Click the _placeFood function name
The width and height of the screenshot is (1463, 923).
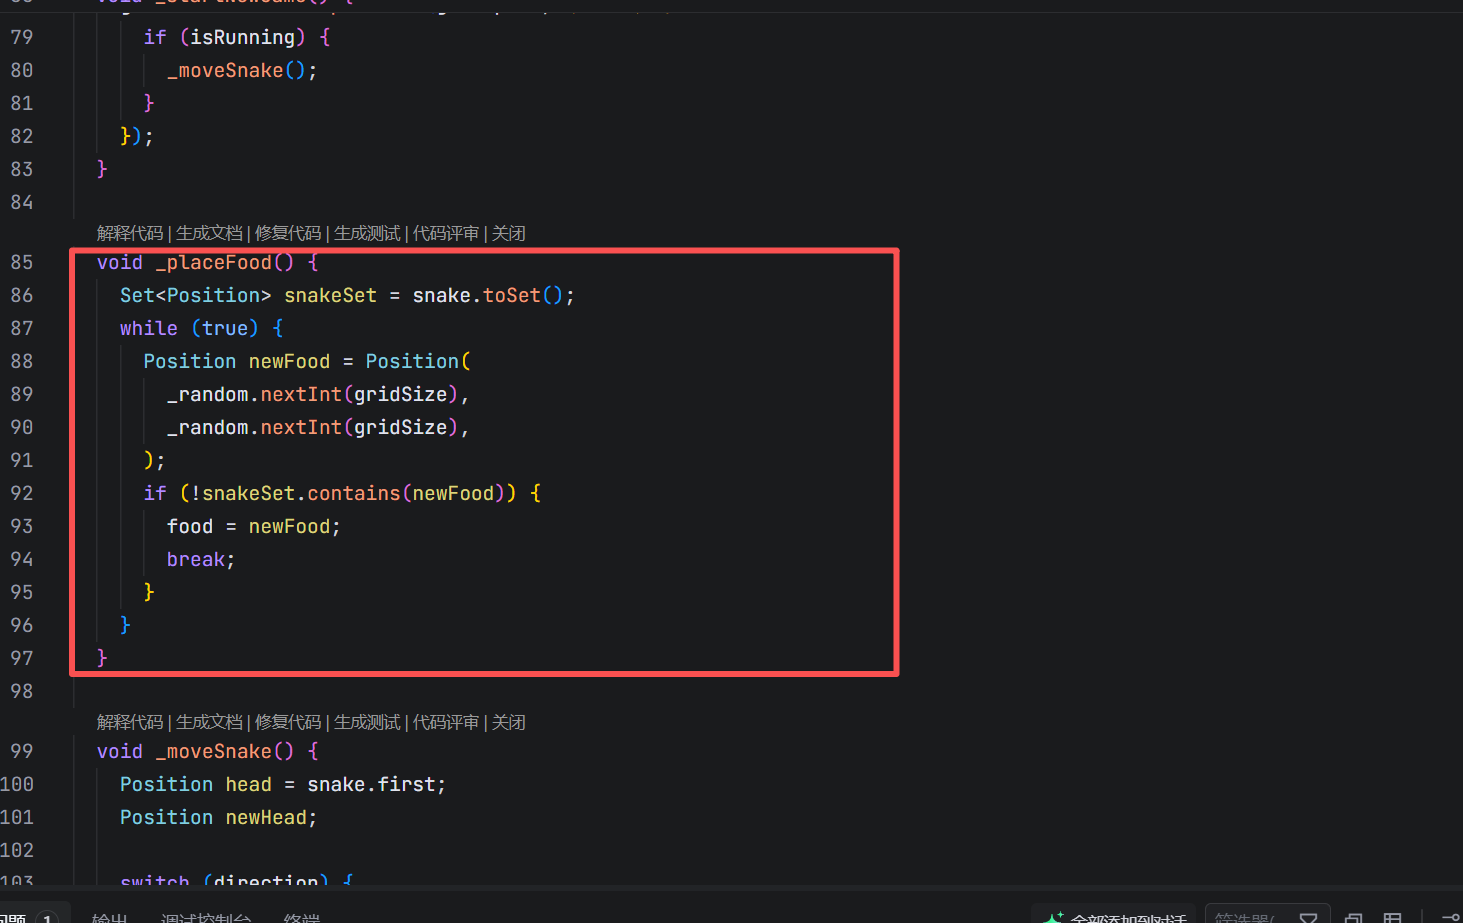click(214, 262)
